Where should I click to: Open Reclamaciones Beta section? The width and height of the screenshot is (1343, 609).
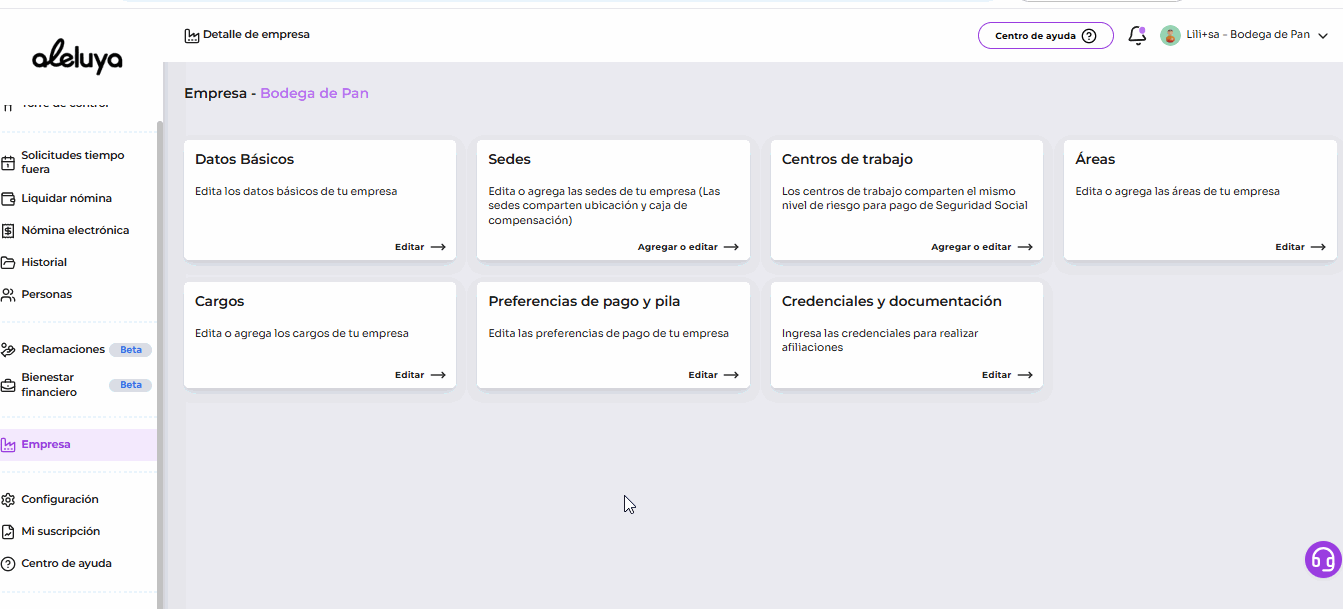click(x=63, y=349)
